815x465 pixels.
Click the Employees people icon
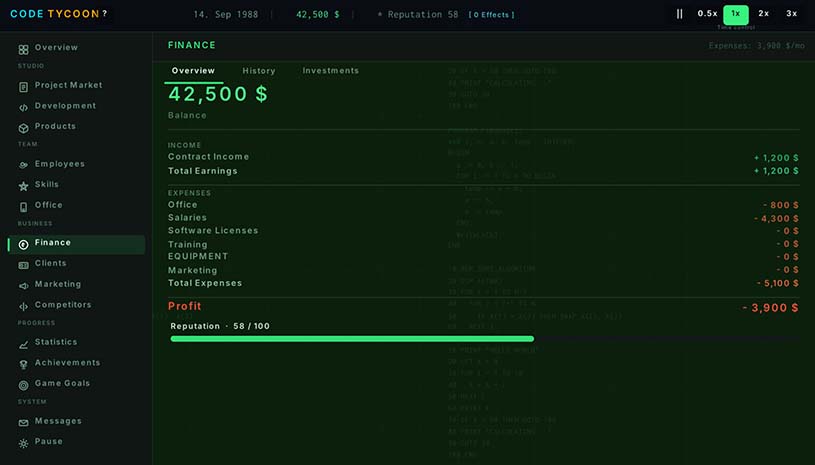click(x=23, y=165)
